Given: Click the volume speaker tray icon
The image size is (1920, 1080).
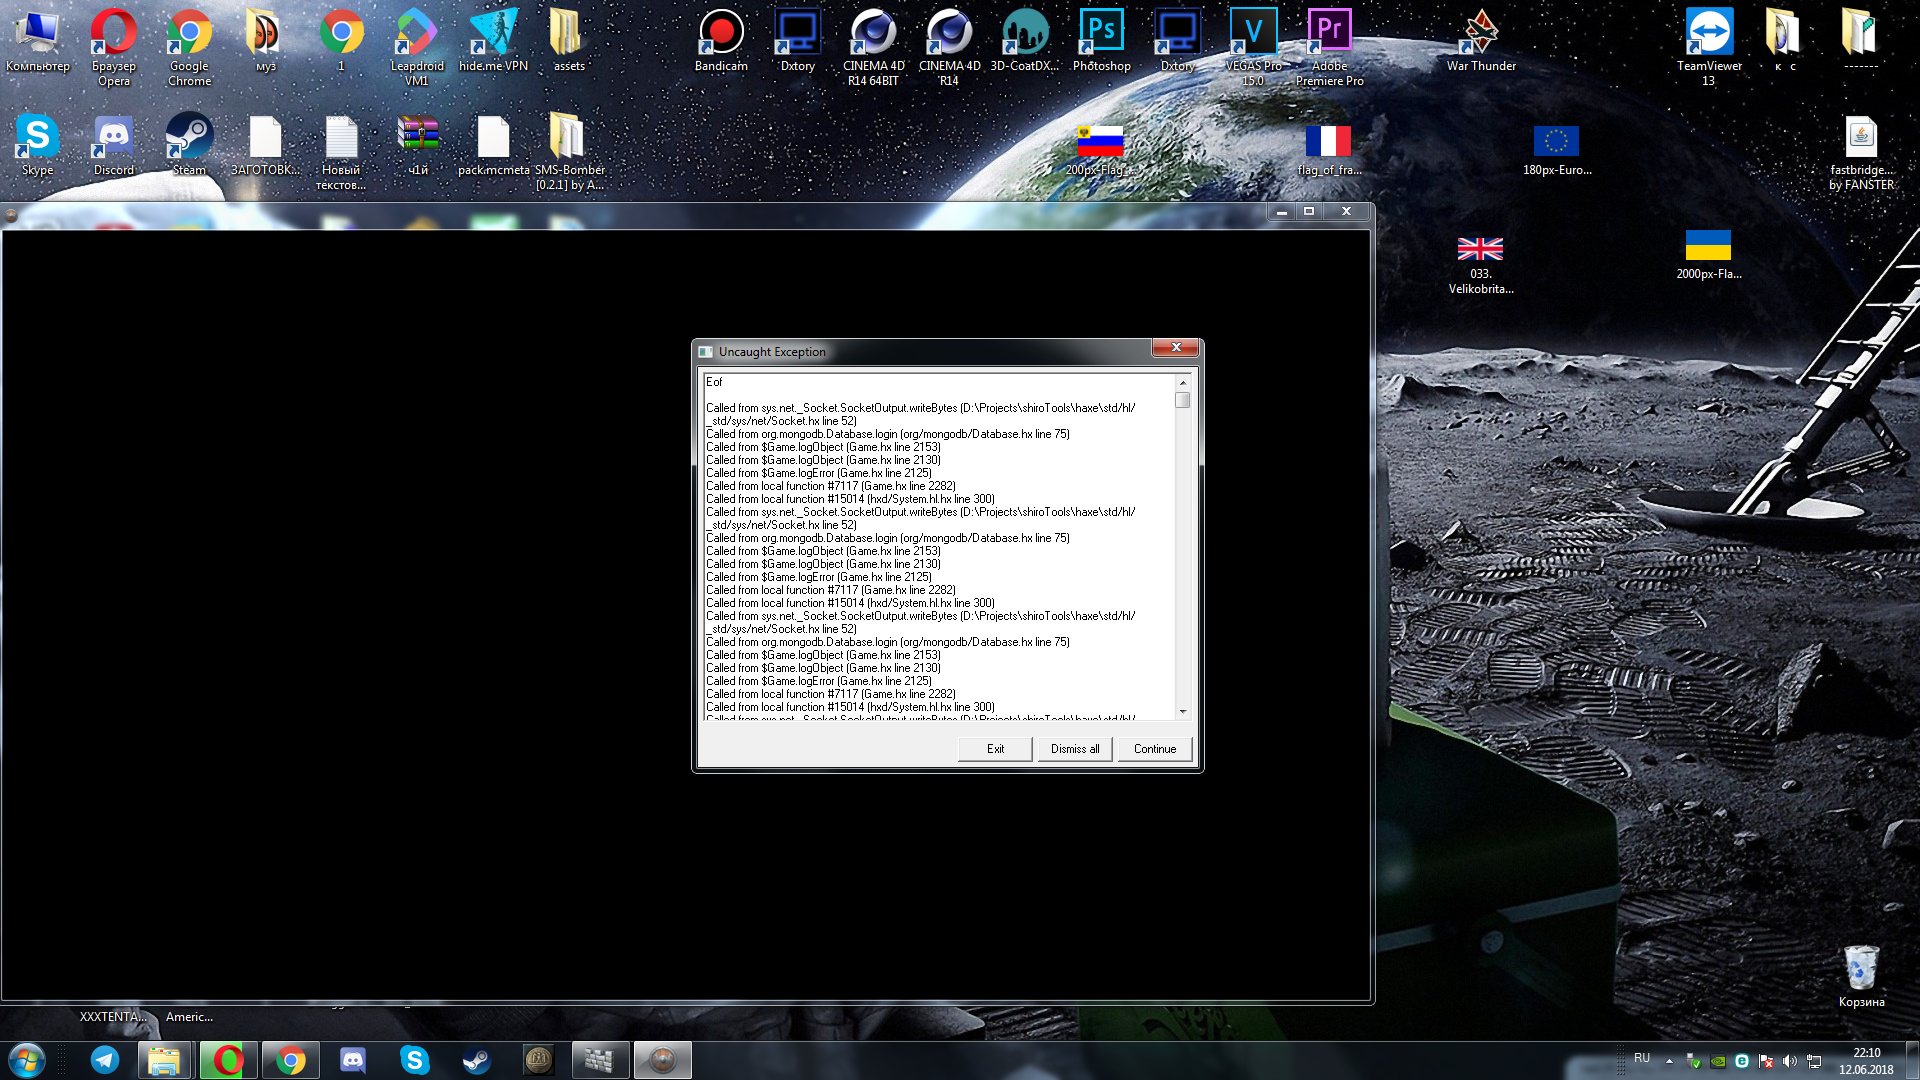Looking at the screenshot, I should 1790,1061.
